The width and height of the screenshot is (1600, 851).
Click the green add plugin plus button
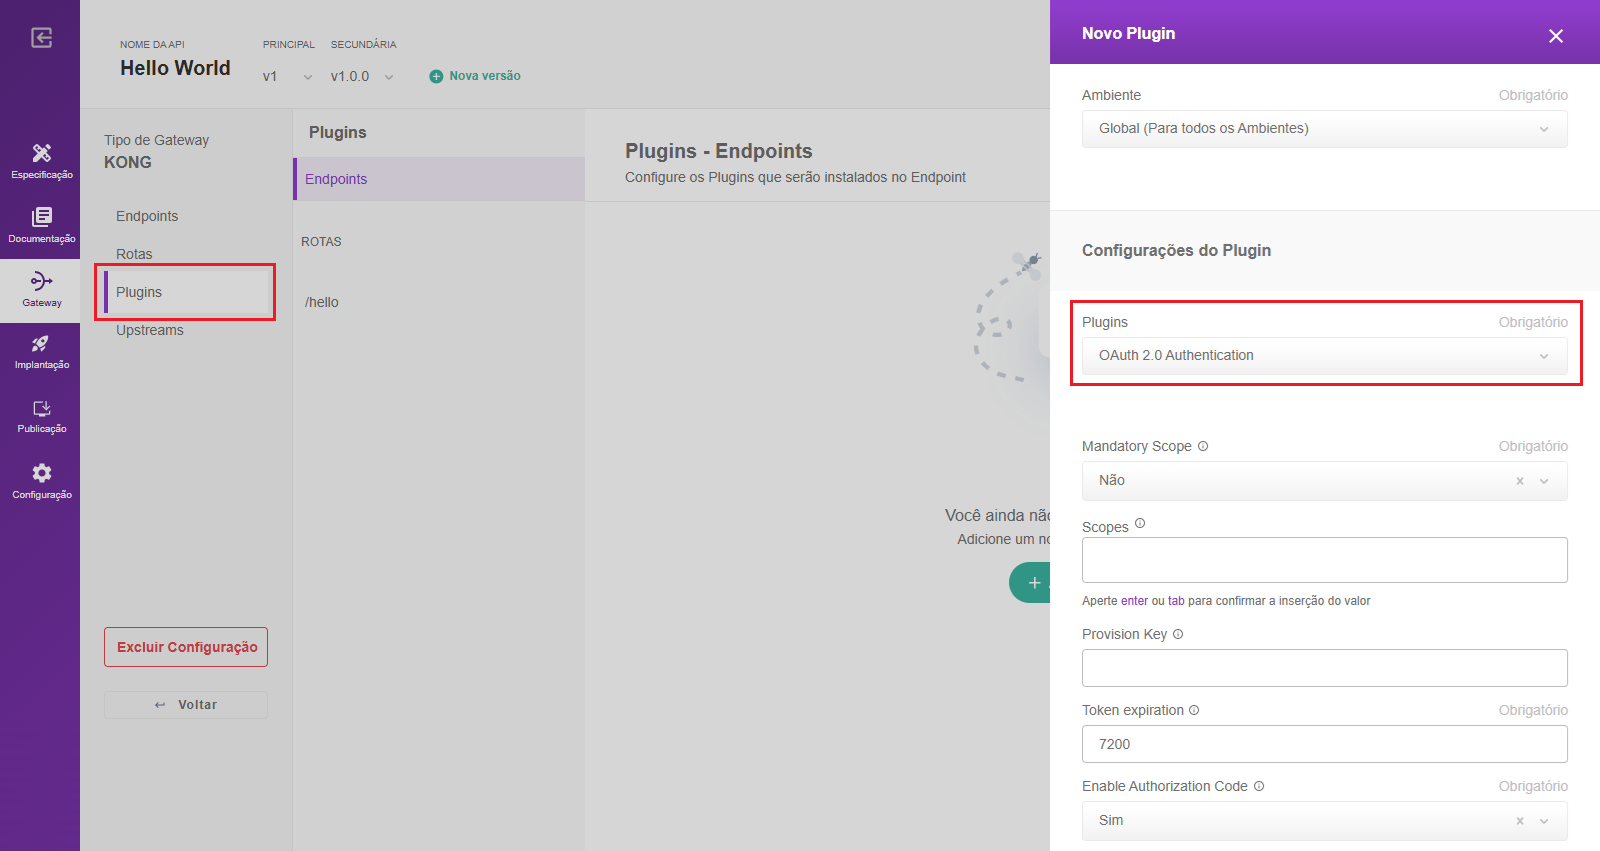(1031, 583)
